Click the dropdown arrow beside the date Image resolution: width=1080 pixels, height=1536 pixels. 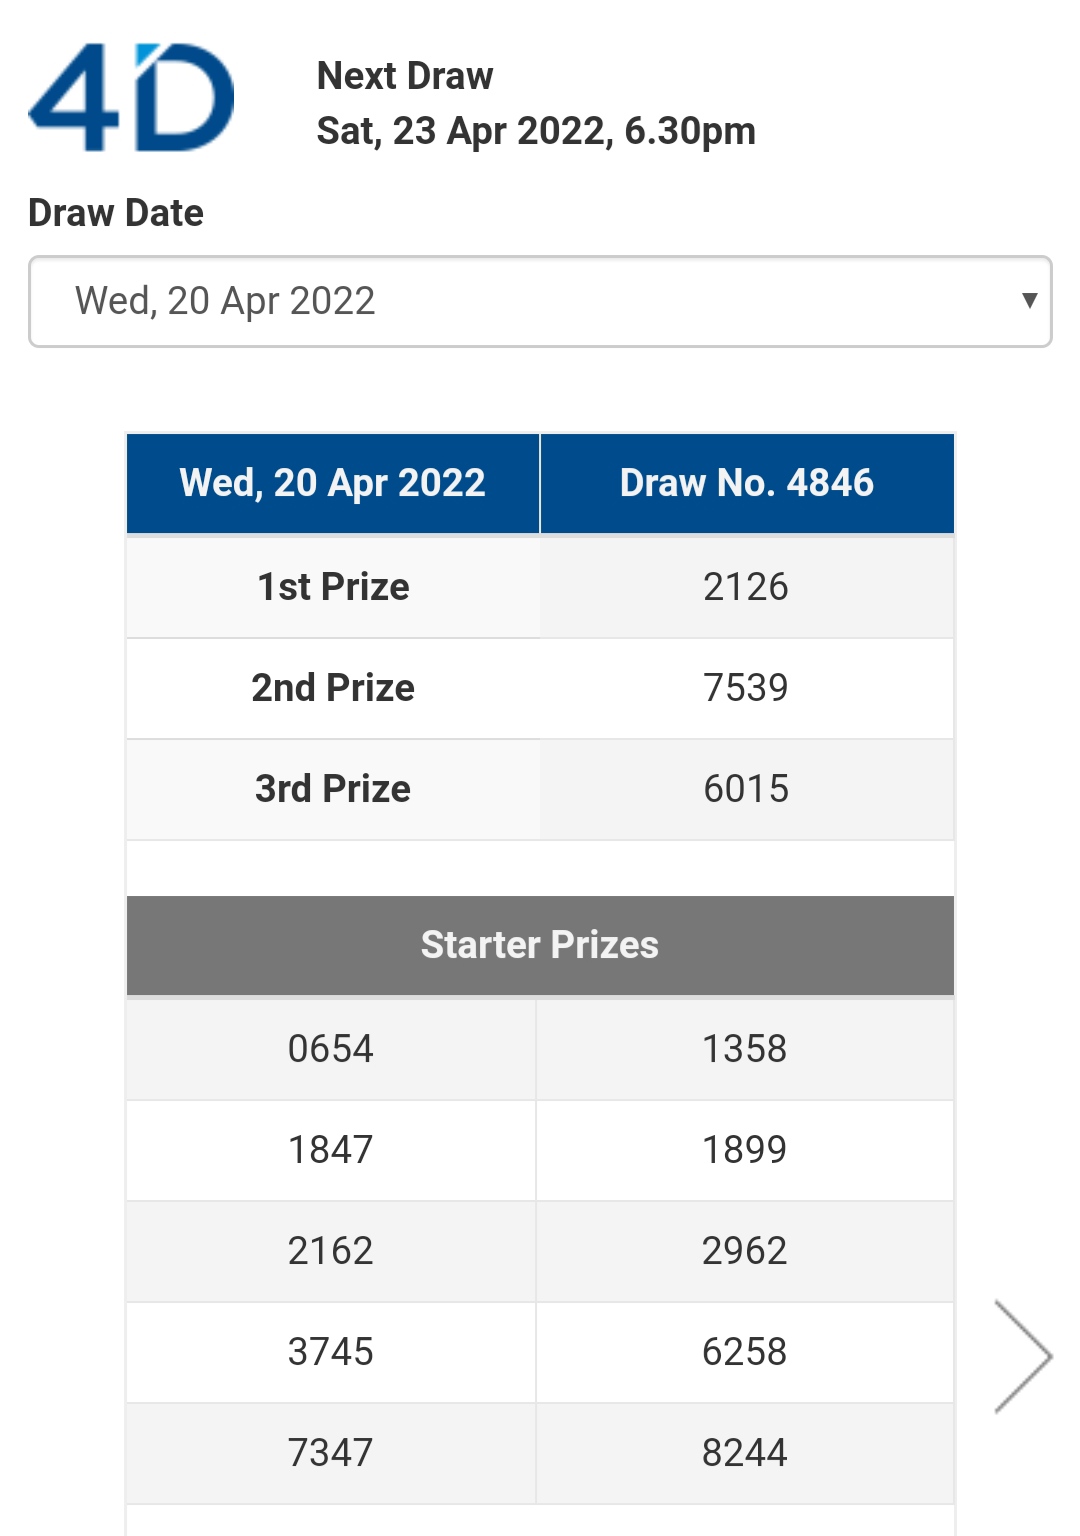(x=1029, y=301)
